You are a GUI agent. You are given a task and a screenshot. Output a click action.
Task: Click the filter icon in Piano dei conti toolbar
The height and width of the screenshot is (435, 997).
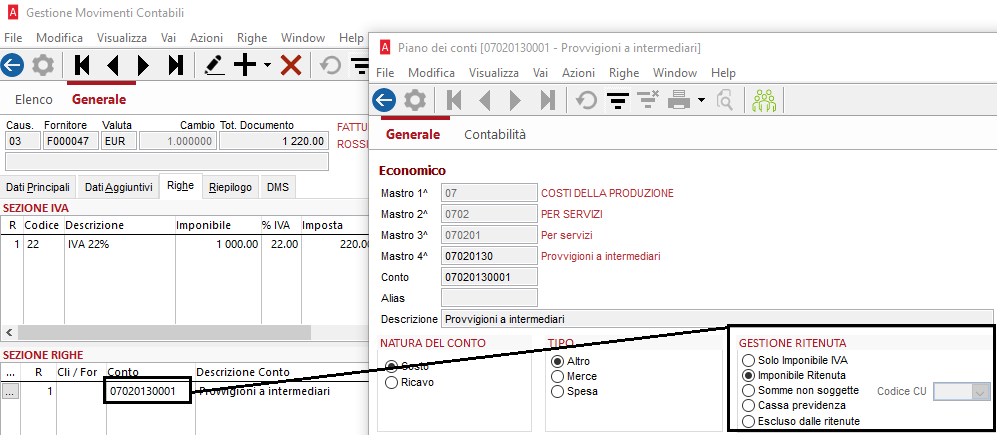click(x=617, y=100)
